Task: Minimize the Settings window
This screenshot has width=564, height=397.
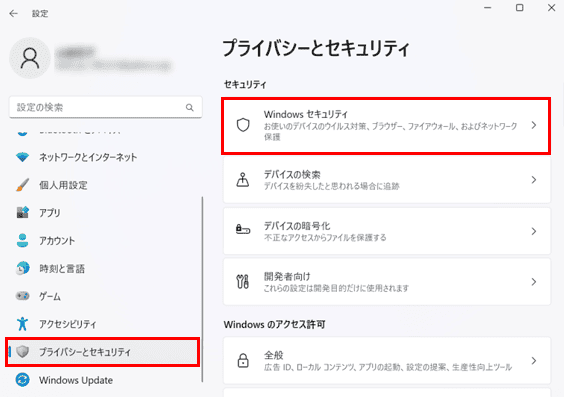Action: coord(488,8)
